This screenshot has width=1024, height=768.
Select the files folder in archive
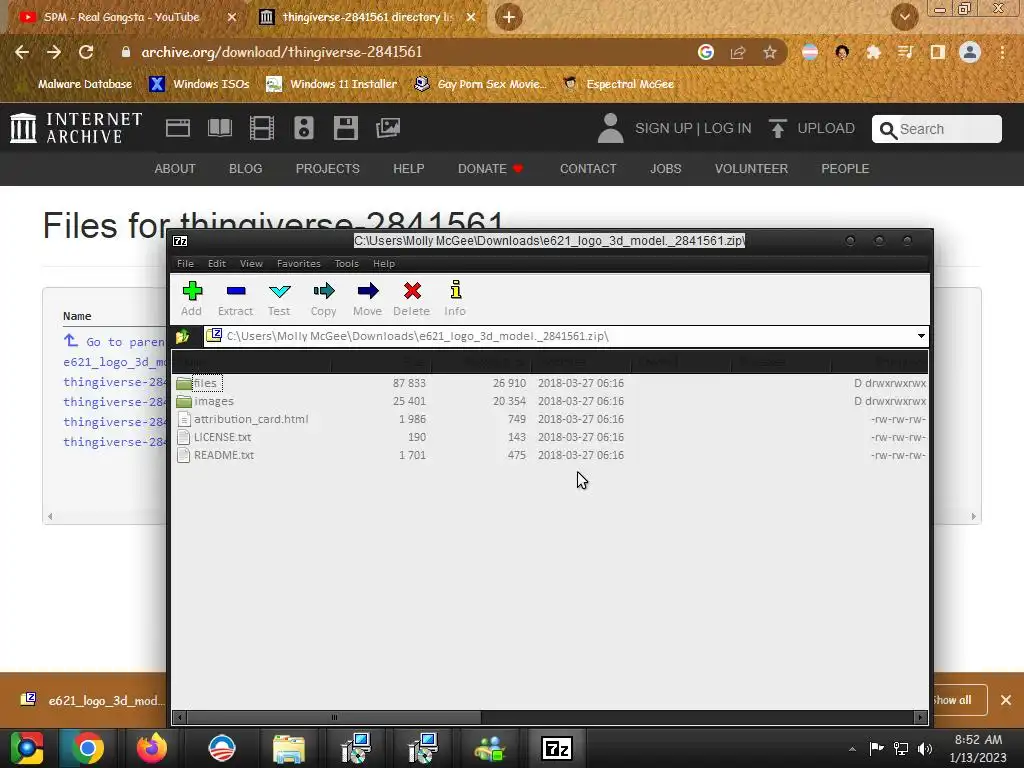[x=205, y=383]
